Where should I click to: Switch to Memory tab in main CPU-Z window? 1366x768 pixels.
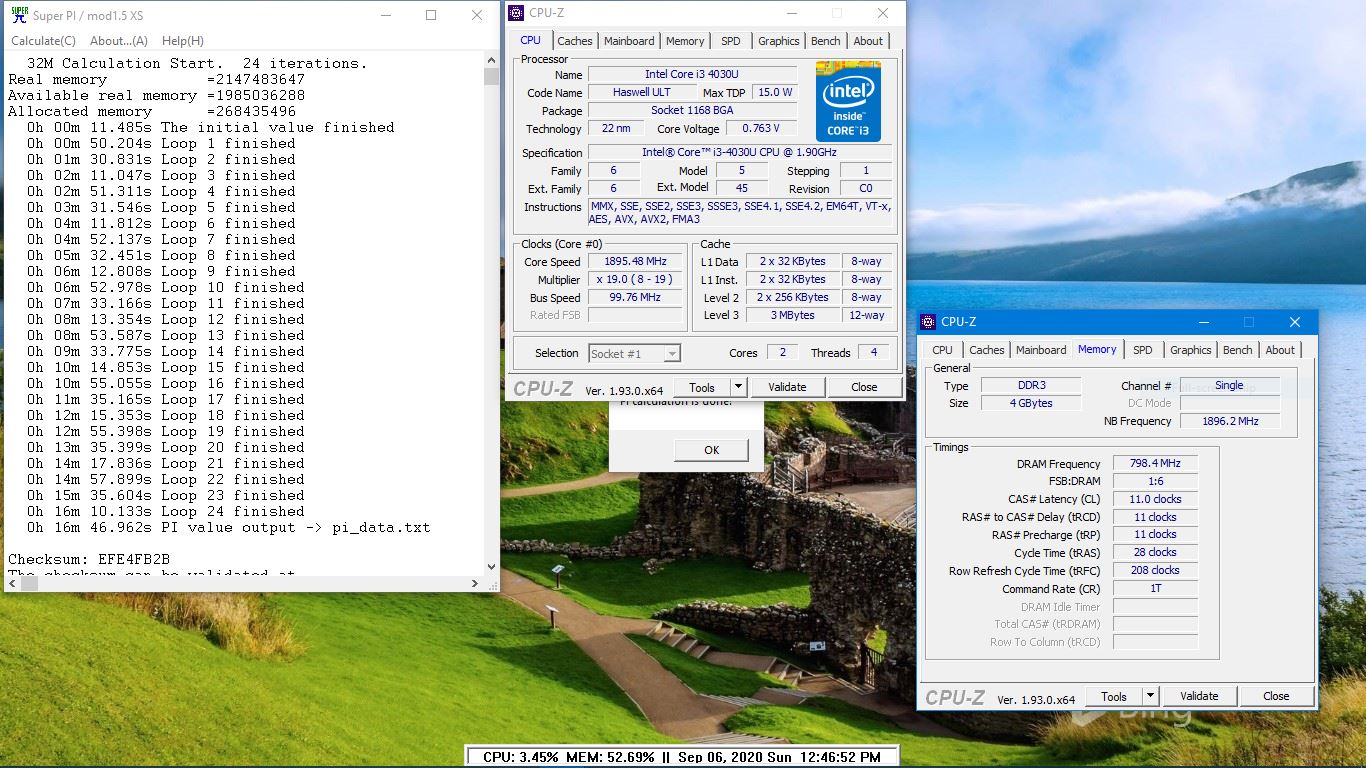685,41
